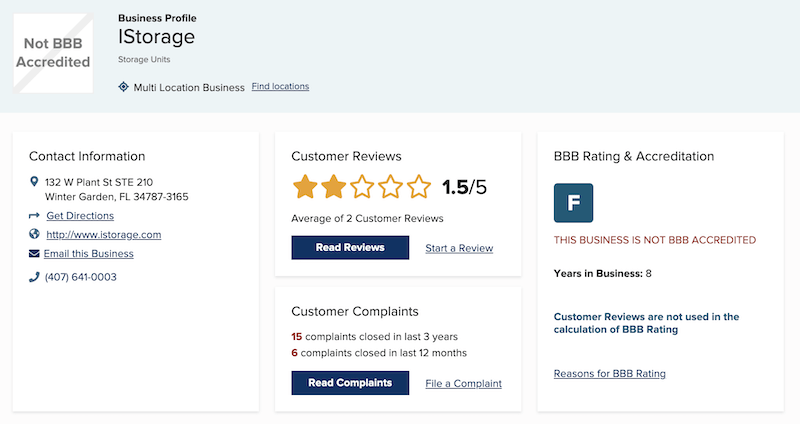This screenshot has width=800, height=424.
Task: Click the directions arrow icon
Action: tap(34, 216)
